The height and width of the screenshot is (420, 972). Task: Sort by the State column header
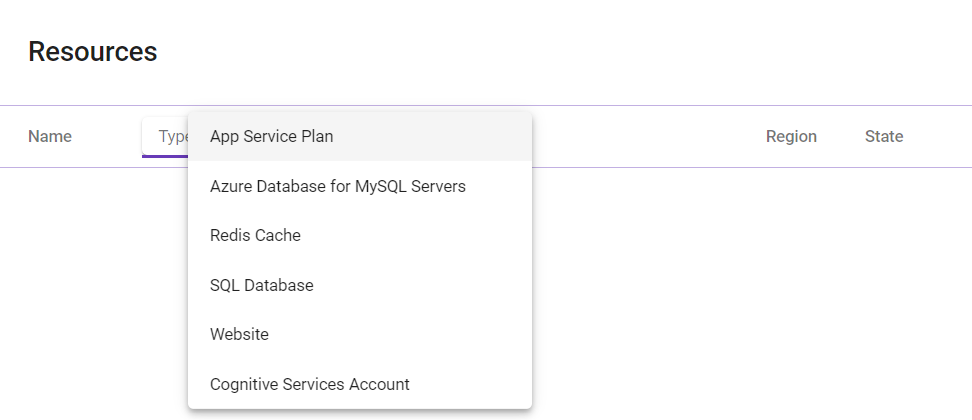(x=884, y=137)
